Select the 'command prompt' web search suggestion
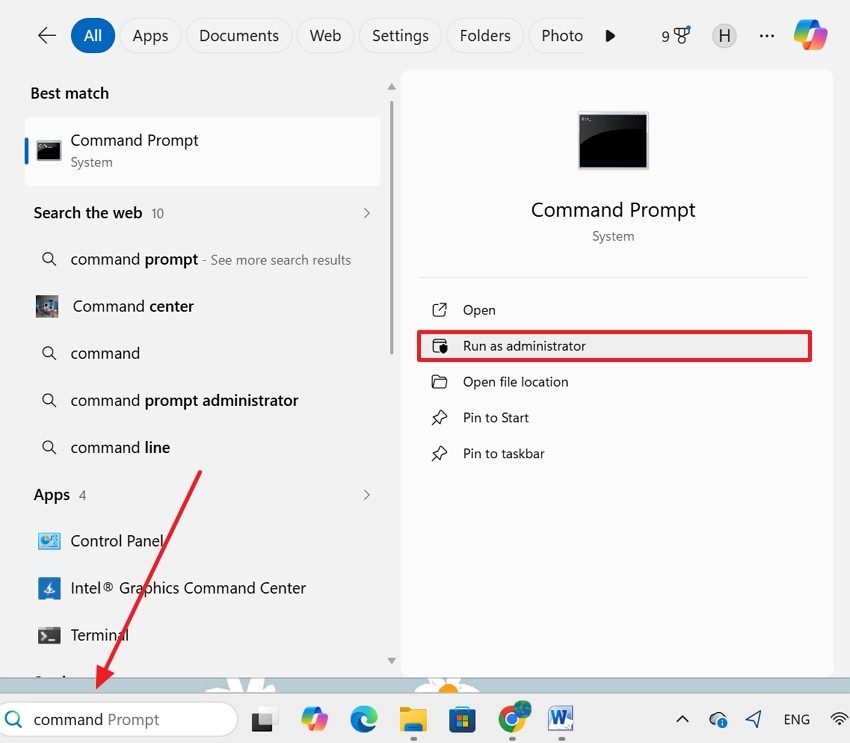850x743 pixels. point(203,260)
